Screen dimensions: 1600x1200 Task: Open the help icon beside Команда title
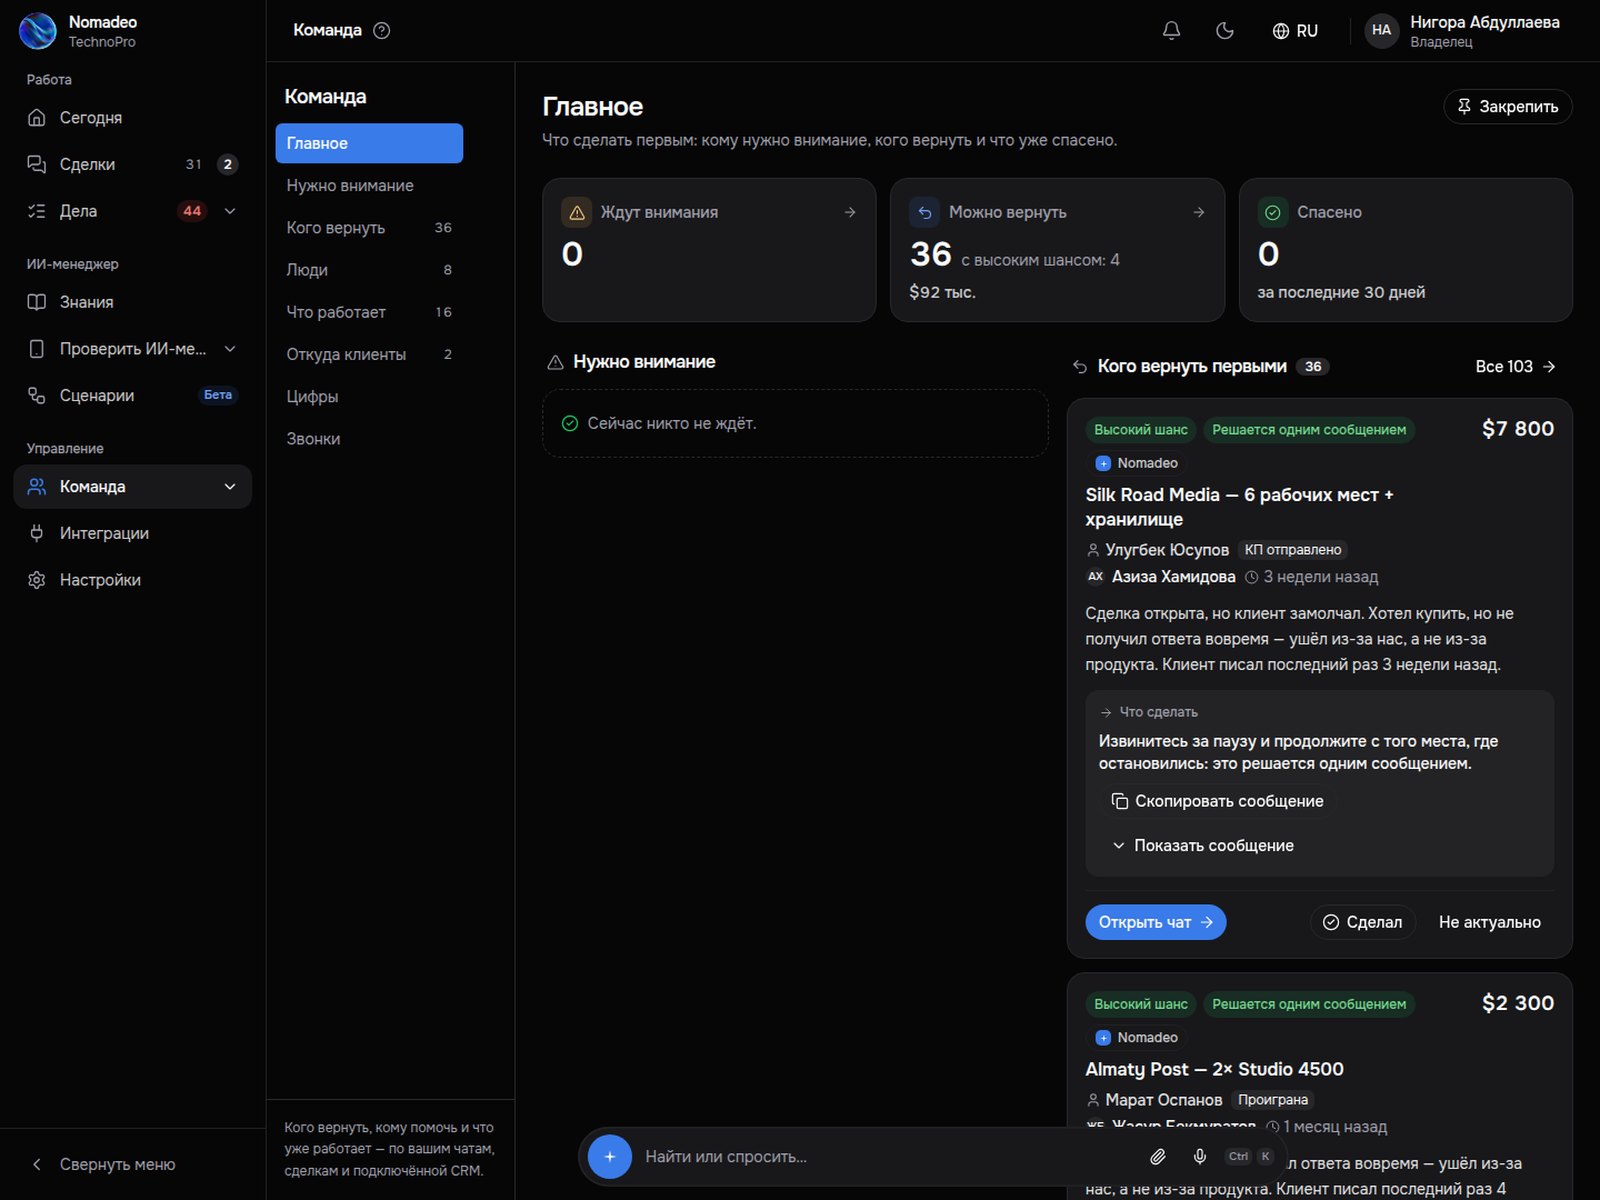tap(382, 30)
